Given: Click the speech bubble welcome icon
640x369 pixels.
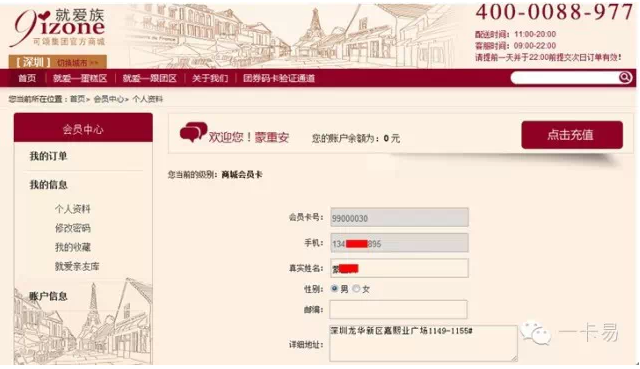Looking at the screenshot, I should 193,132.
